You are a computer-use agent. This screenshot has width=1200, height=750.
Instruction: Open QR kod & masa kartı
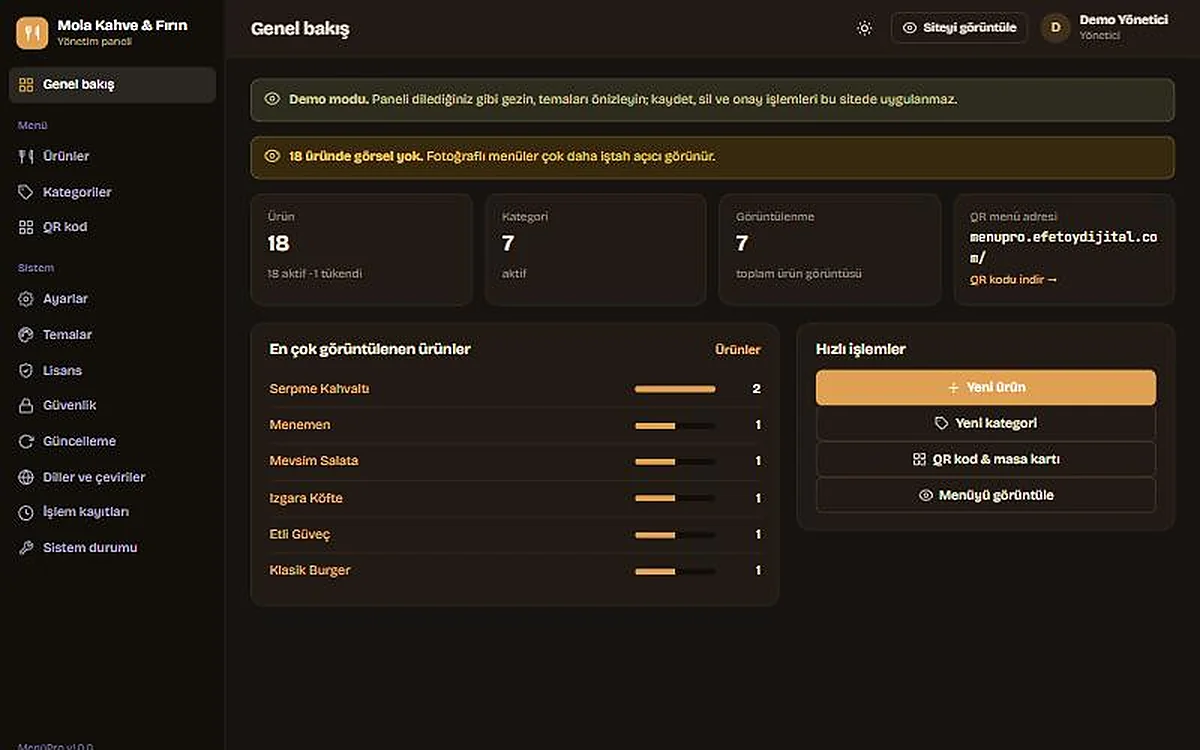click(x=986, y=459)
